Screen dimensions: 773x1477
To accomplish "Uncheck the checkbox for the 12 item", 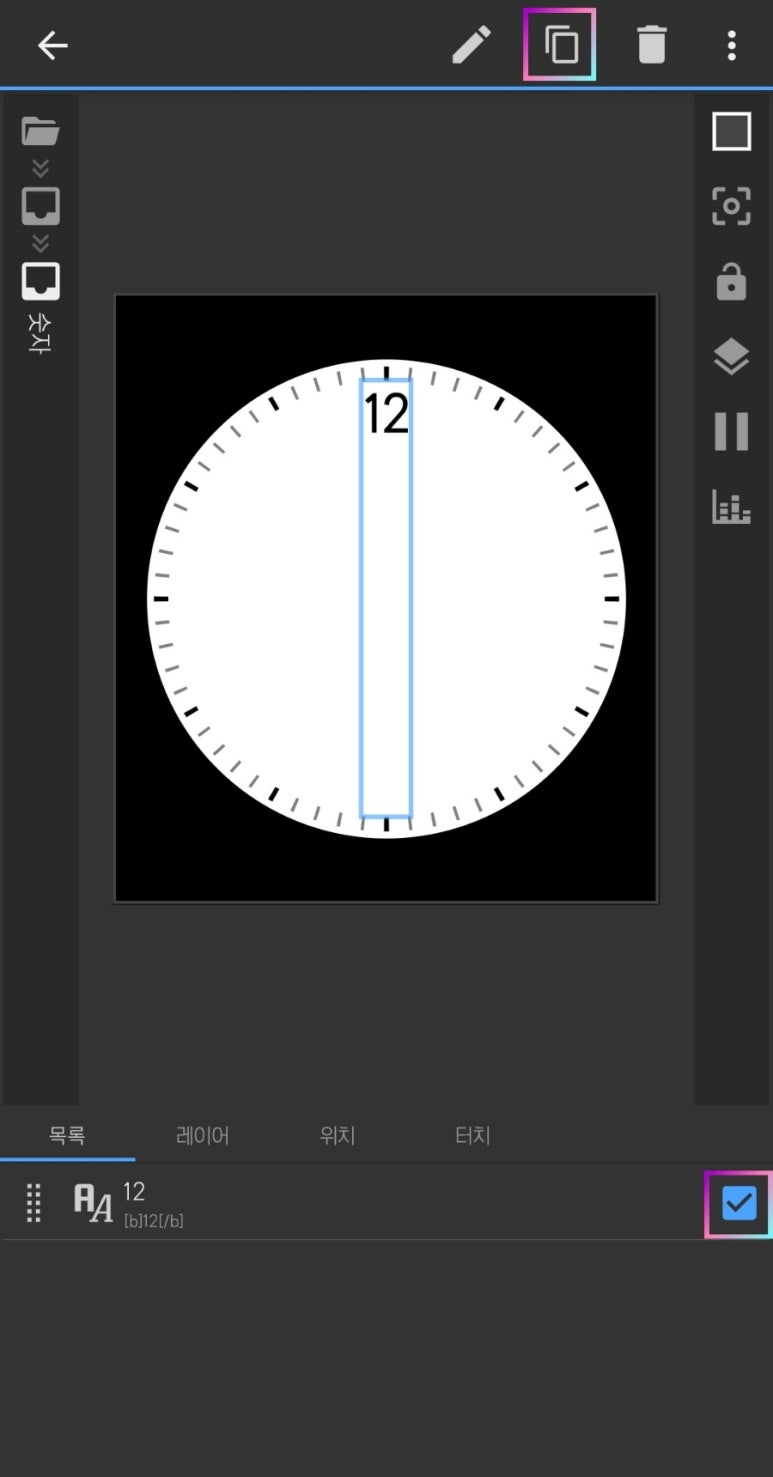I will pyautogui.click(x=739, y=1203).
